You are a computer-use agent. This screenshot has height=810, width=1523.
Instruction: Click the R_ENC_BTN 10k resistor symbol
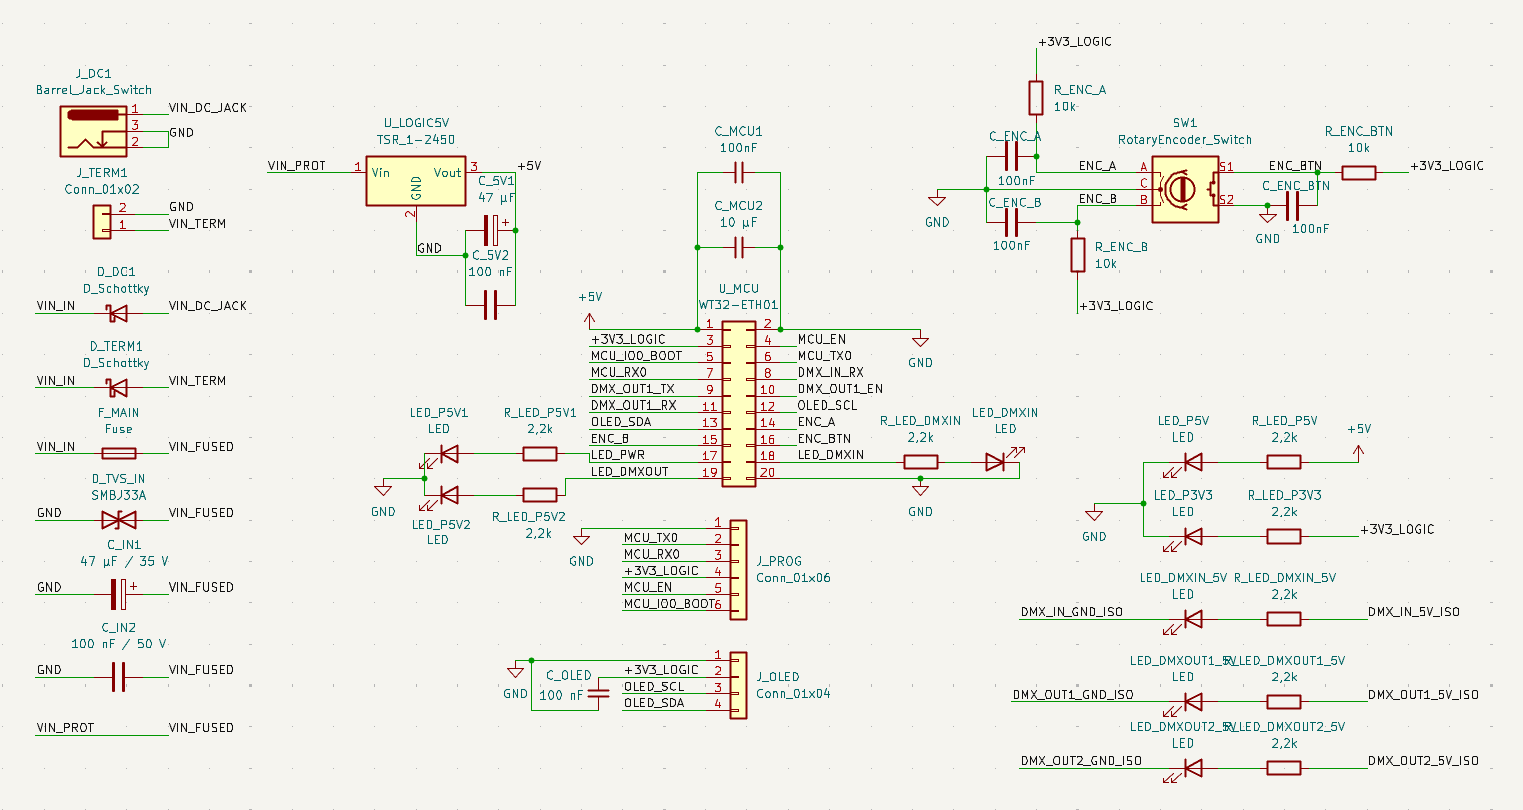1358,173
